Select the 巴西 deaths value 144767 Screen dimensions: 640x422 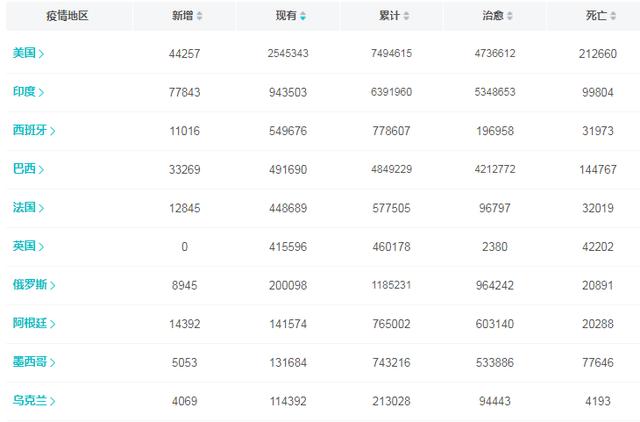[598, 170]
